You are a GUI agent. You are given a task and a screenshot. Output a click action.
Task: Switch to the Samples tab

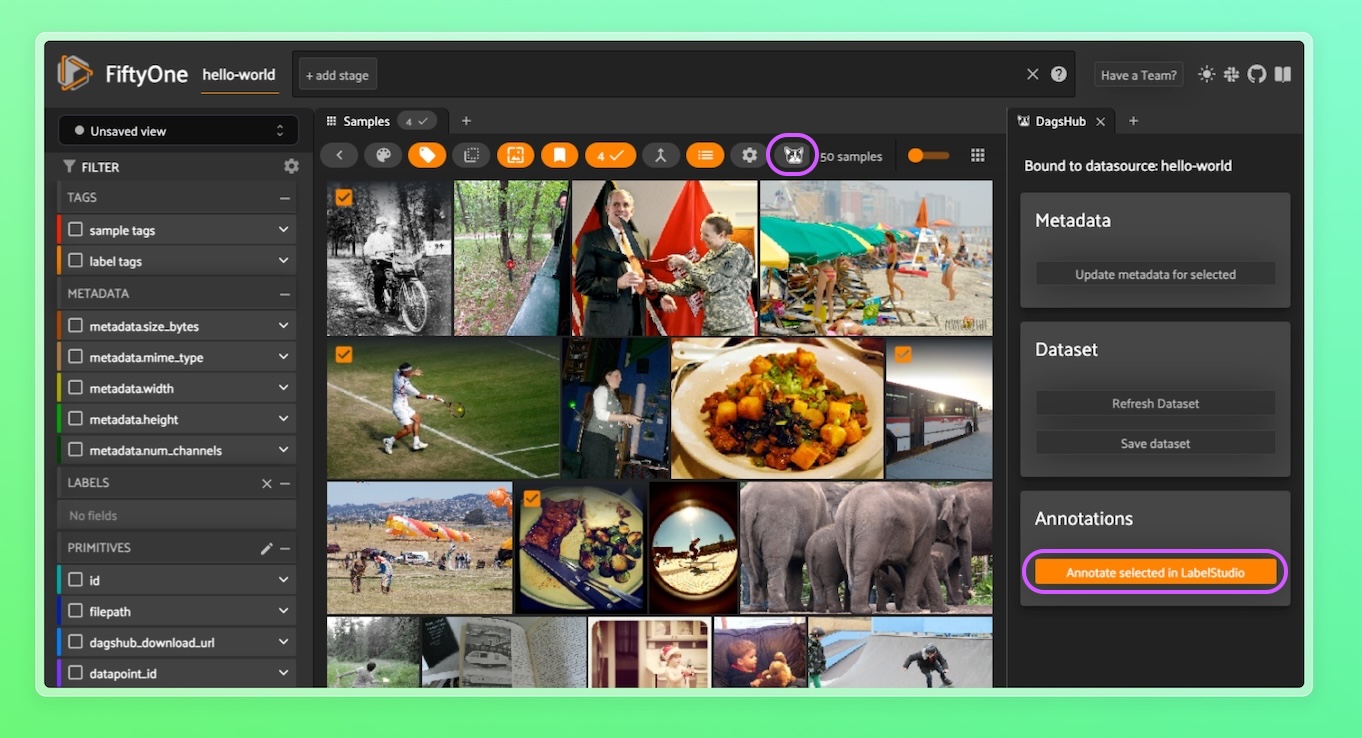[x=366, y=121]
